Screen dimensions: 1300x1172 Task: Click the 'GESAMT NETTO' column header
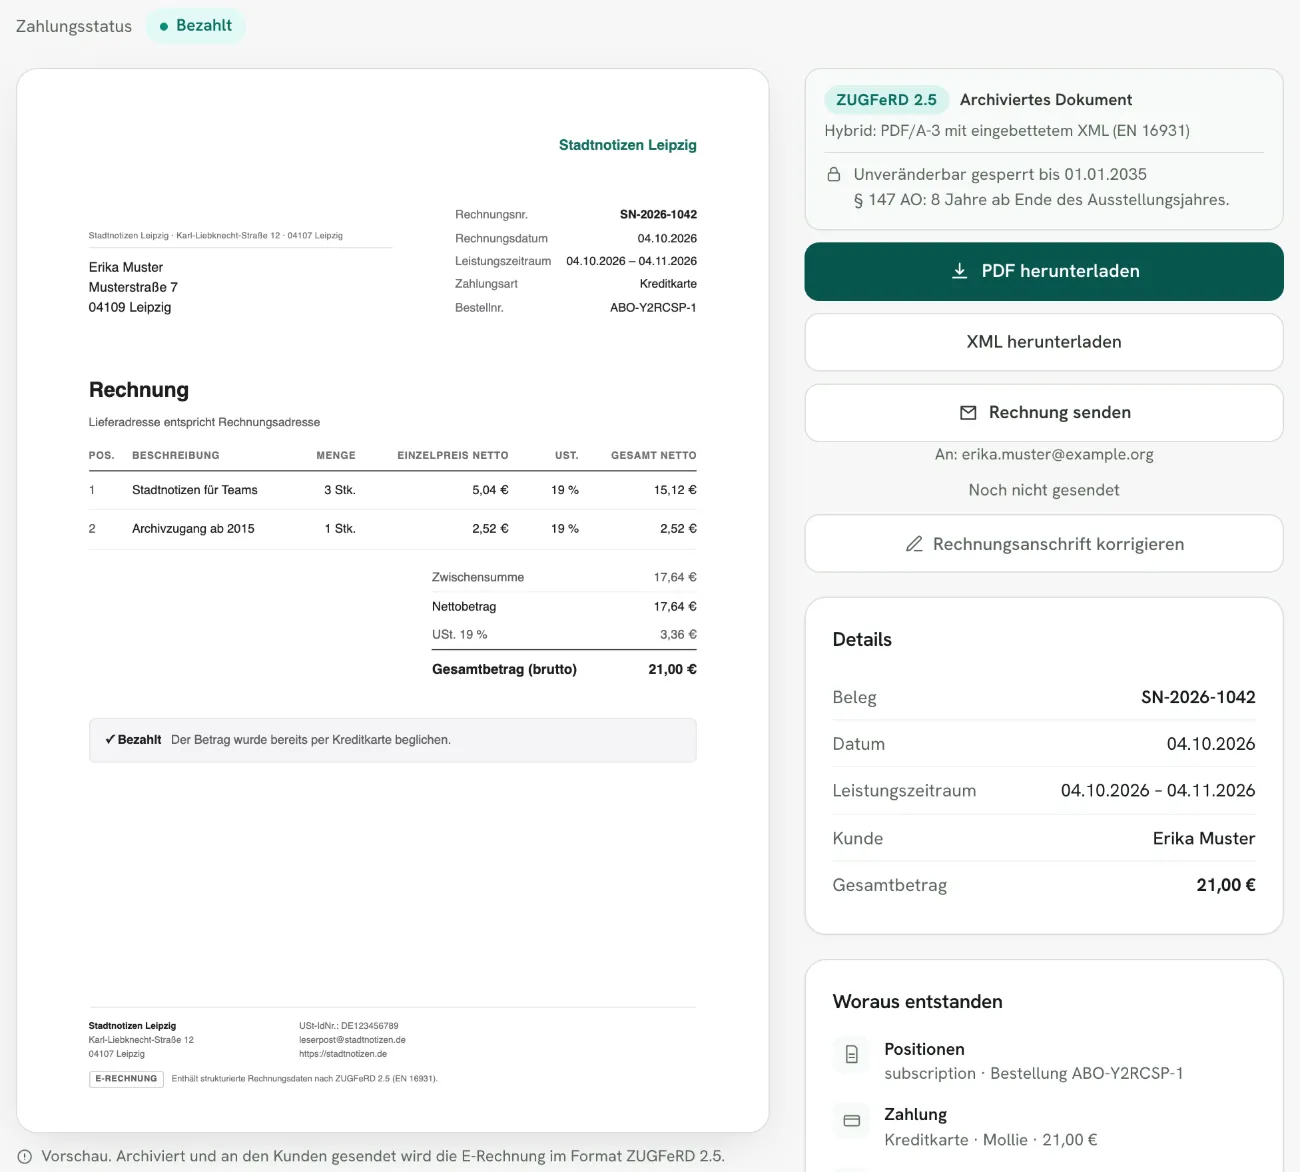click(654, 455)
